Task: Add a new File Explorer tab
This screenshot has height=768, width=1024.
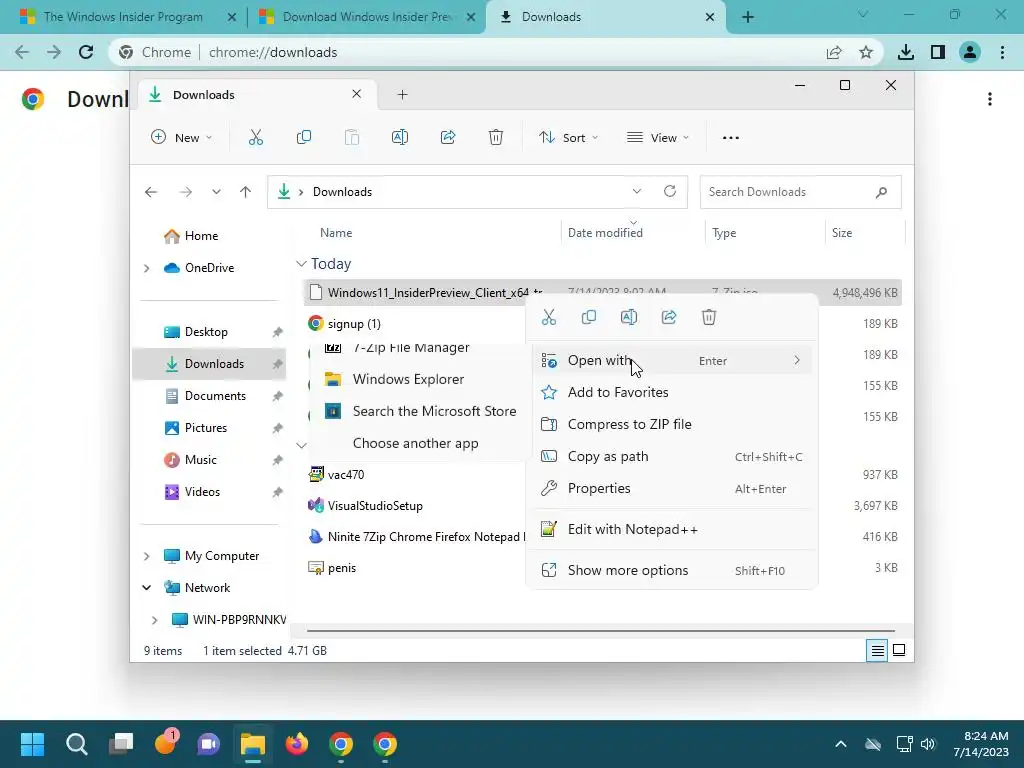Action: [x=402, y=95]
